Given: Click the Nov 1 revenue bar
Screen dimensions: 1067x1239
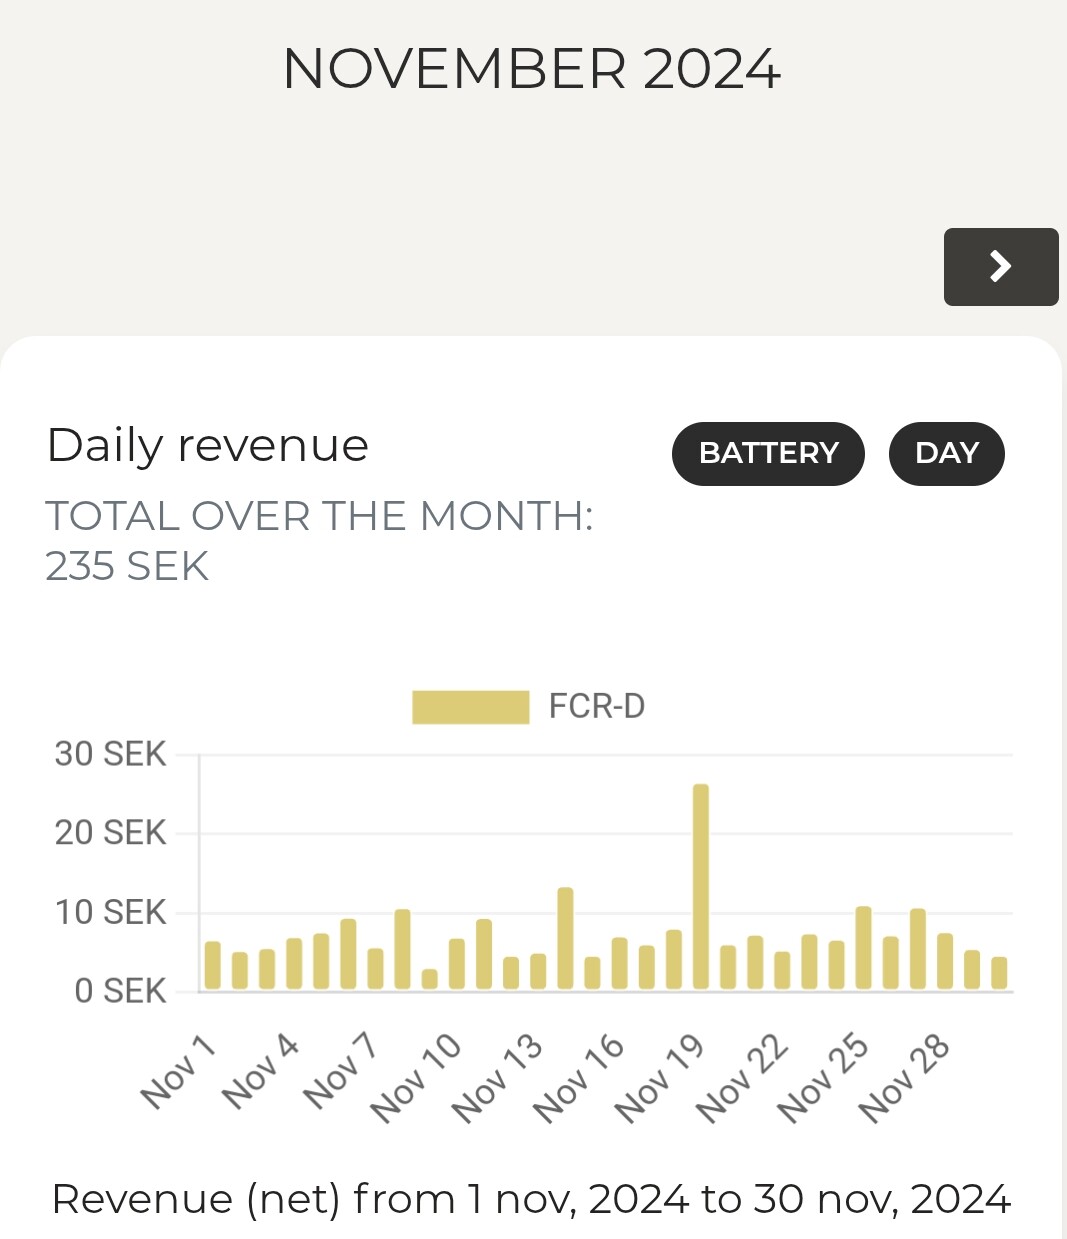Looking at the screenshot, I should [x=213, y=966].
